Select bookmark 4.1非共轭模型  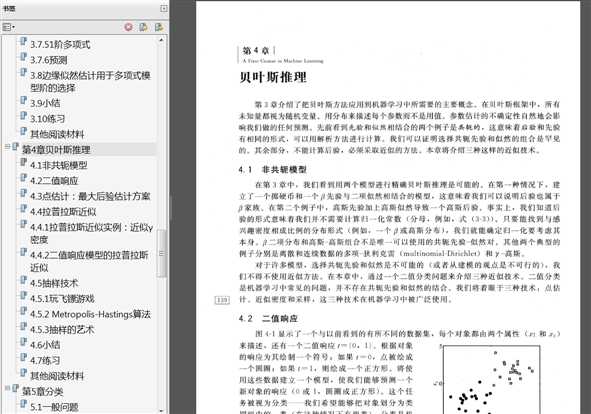tap(59, 165)
